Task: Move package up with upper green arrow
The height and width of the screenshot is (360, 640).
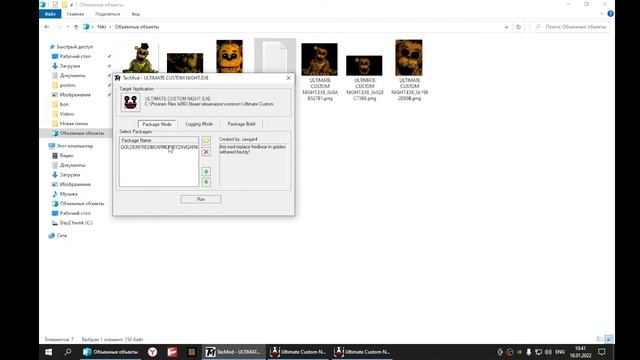Action: tap(206, 172)
